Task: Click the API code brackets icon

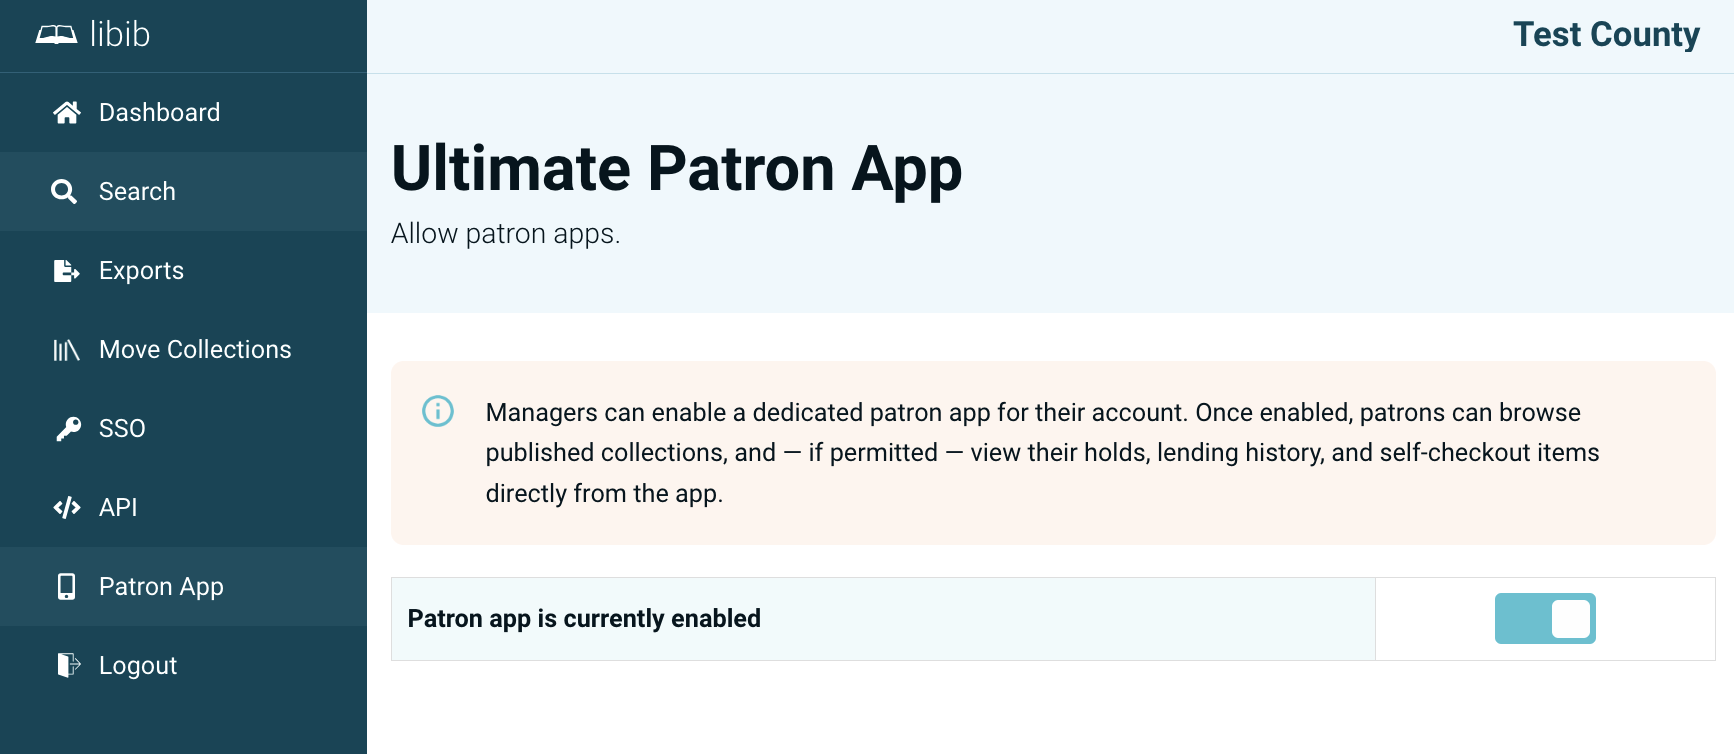Action: [67, 507]
